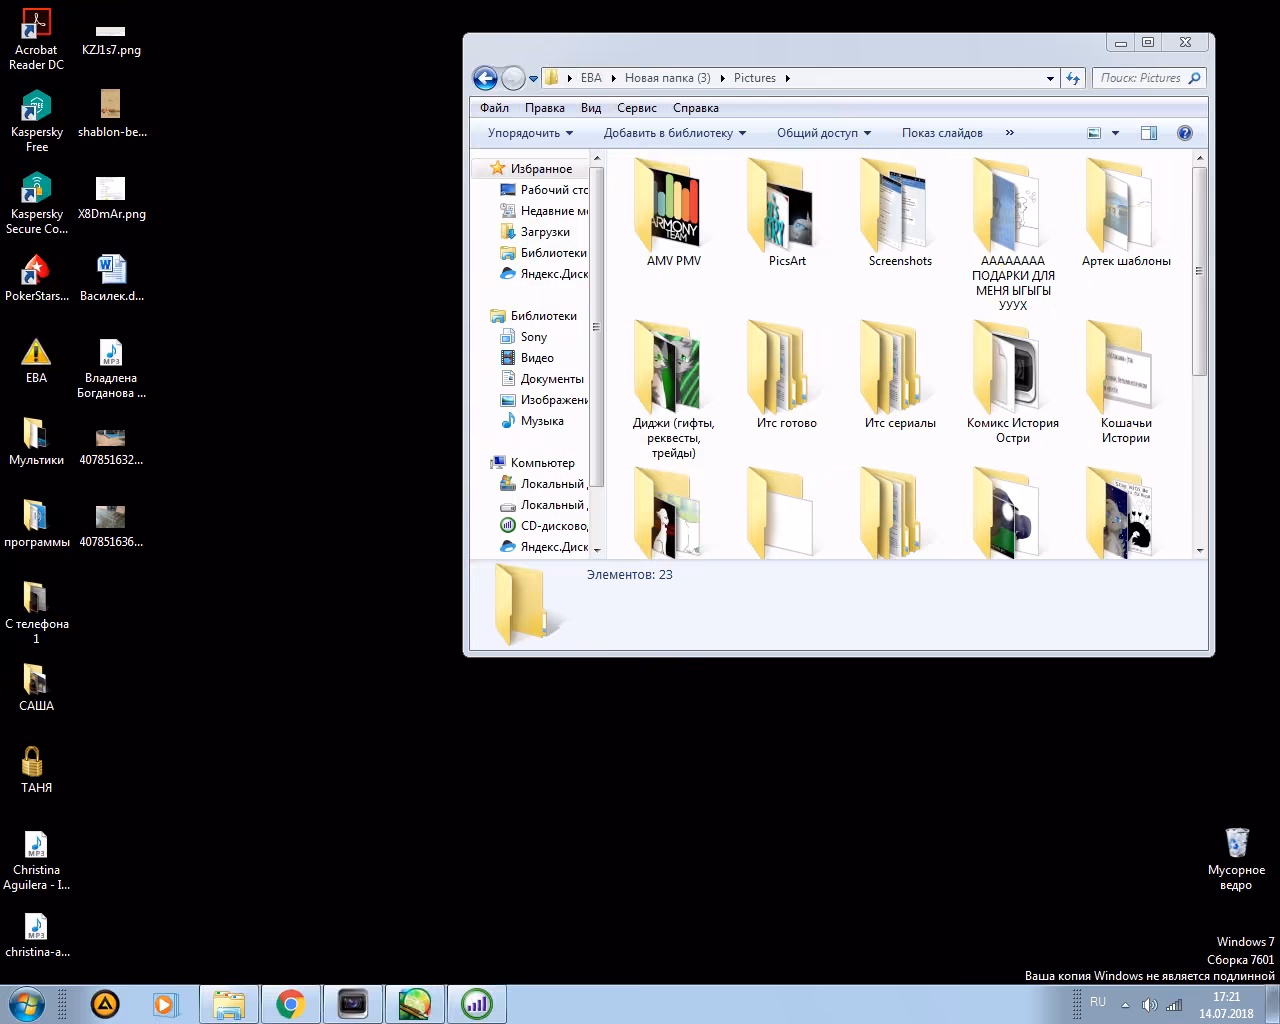Toggle the preview pane icon
Screen dimensions: 1280x1024
(x=1149, y=133)
